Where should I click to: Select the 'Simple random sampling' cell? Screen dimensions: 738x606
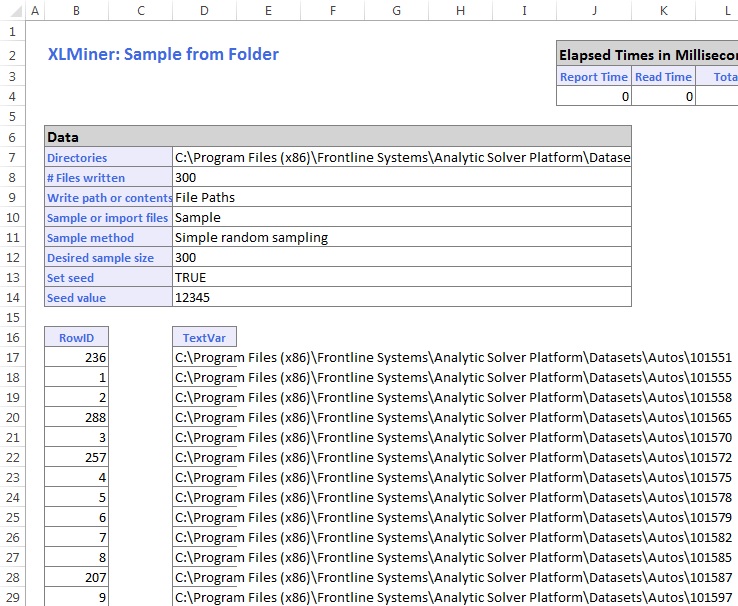click(x=402, y=237)
